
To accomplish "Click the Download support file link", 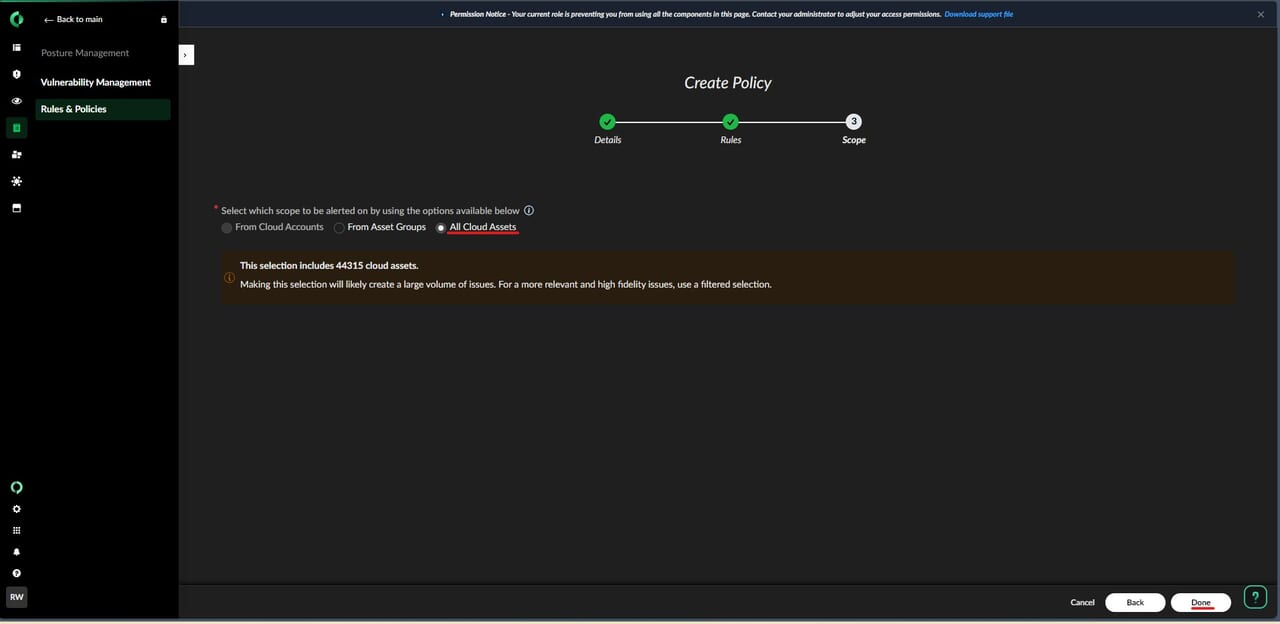I will 978,14.
